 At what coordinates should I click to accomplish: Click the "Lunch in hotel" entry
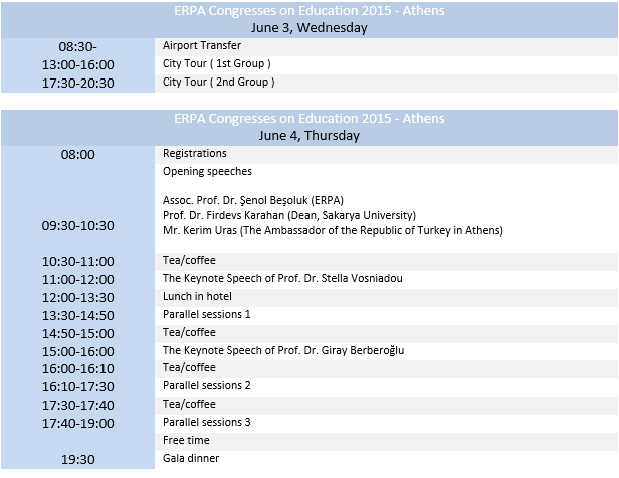(197, 297)
